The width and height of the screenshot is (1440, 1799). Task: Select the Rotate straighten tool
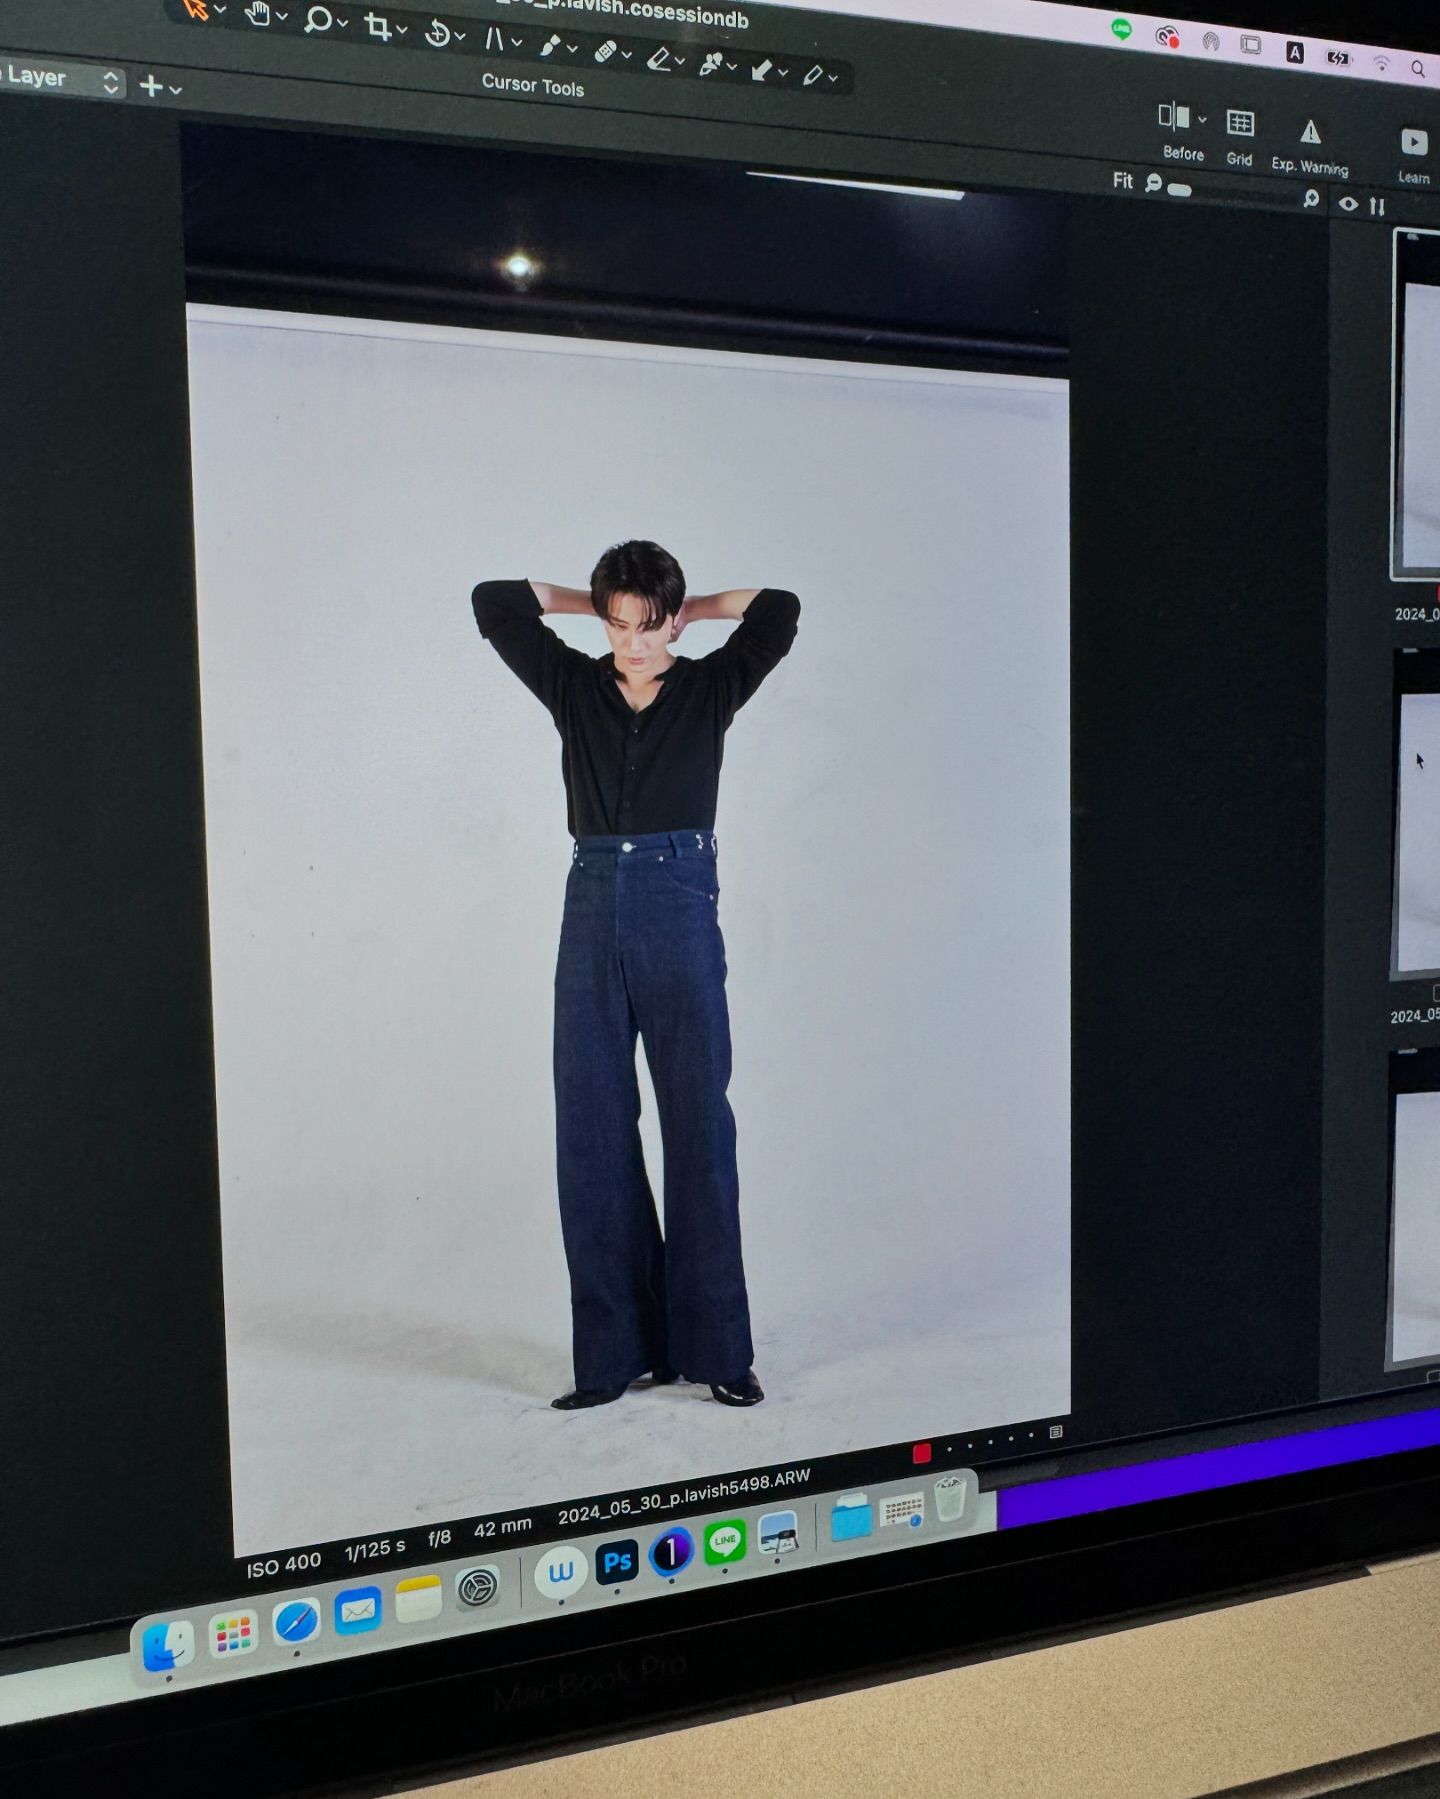pyautogui.click(x=437, y=33)
